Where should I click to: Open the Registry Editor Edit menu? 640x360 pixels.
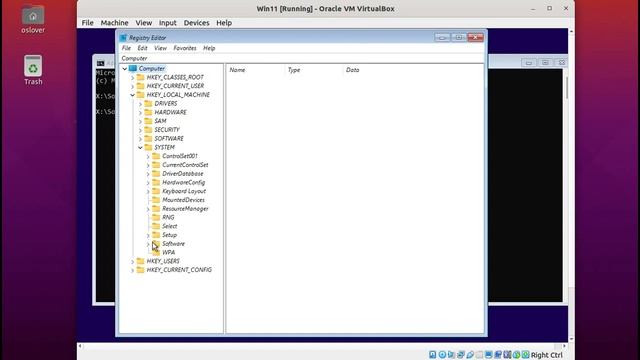pyautogui.click(x=142, y=48)
